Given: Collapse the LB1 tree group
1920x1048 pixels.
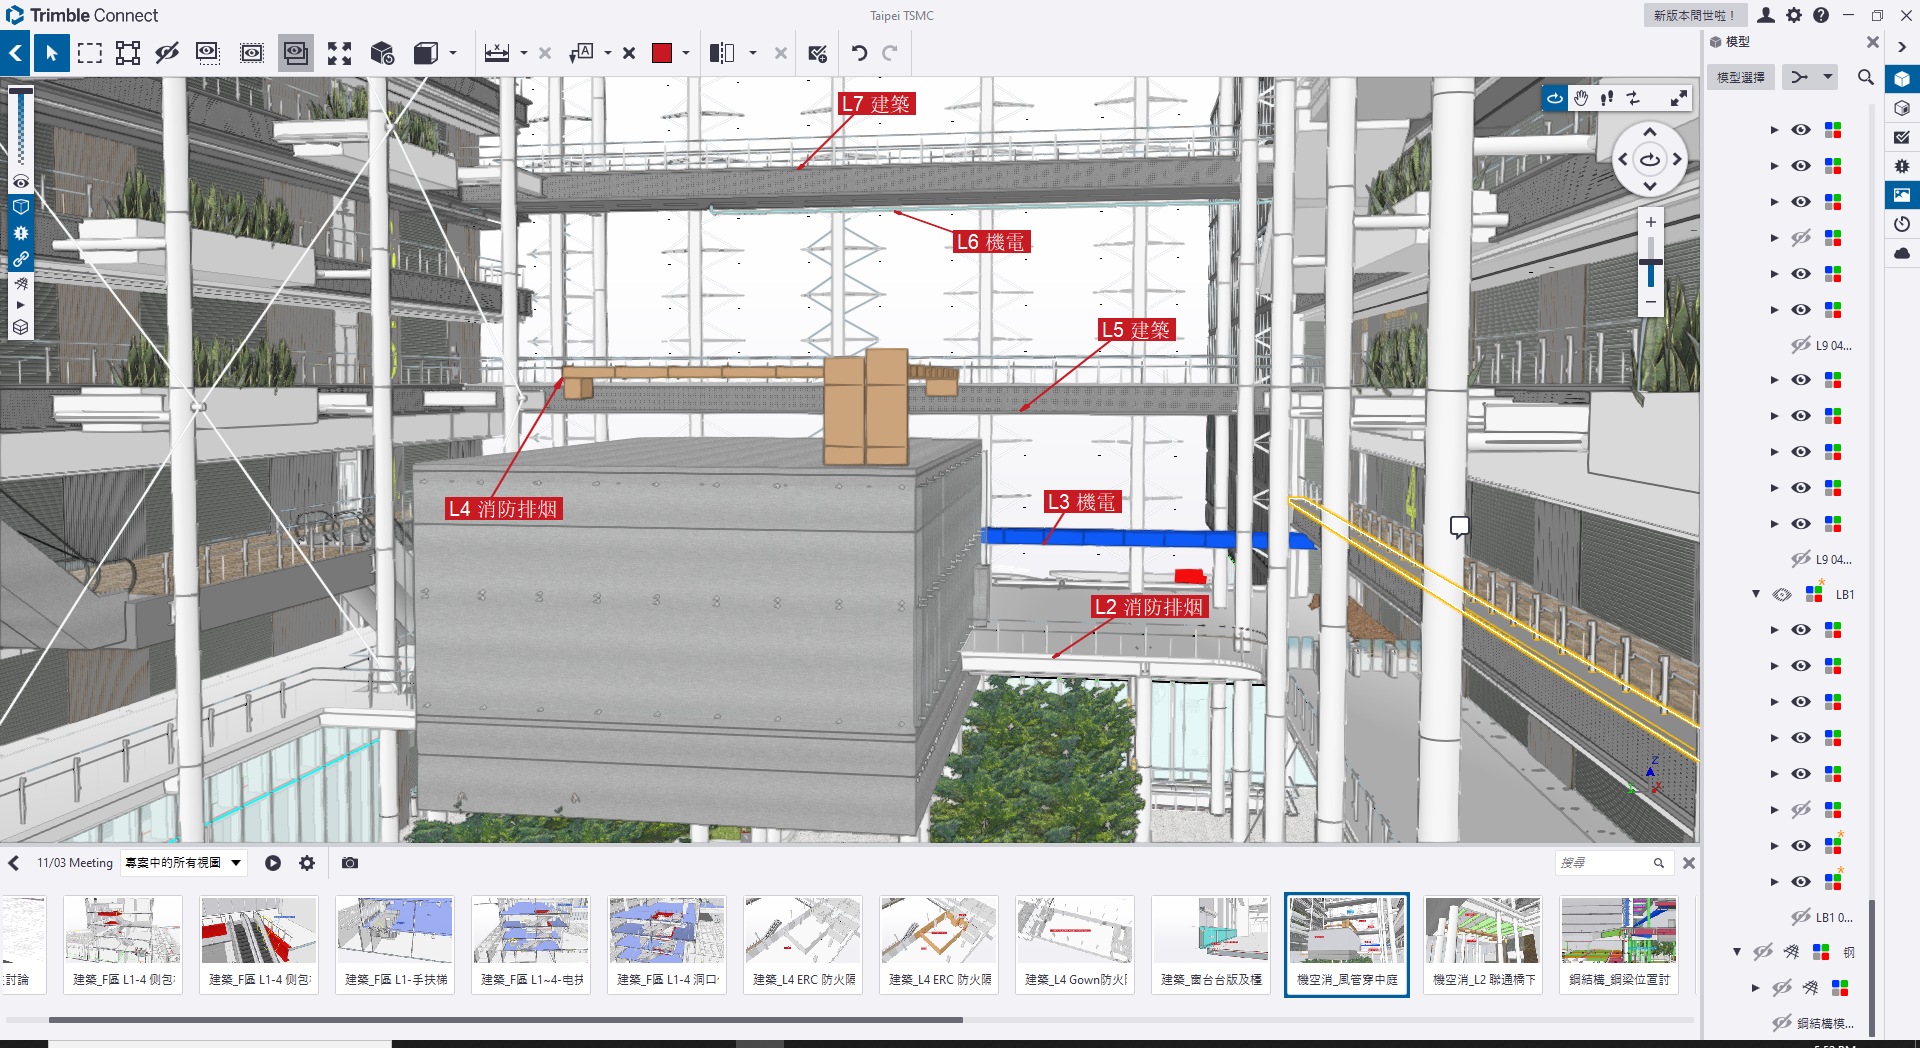Looking at the screenshot, I should (x=1756, y=594).
